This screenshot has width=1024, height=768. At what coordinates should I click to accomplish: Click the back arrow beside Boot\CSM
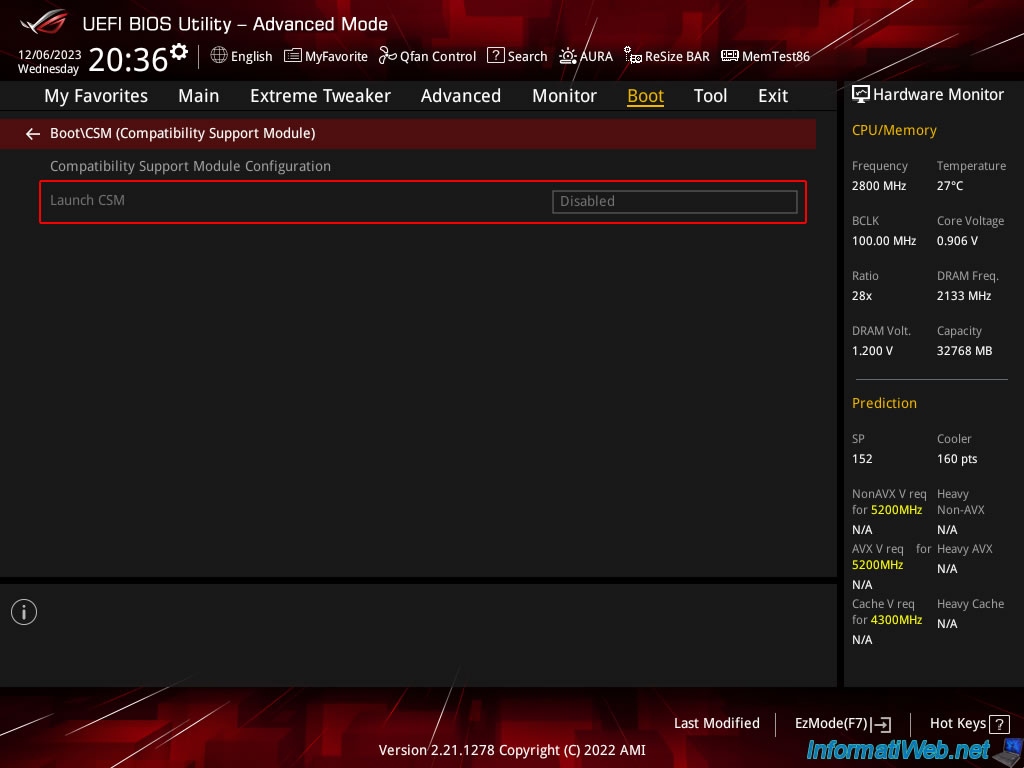pyautogui.click(x=33, y=133)
